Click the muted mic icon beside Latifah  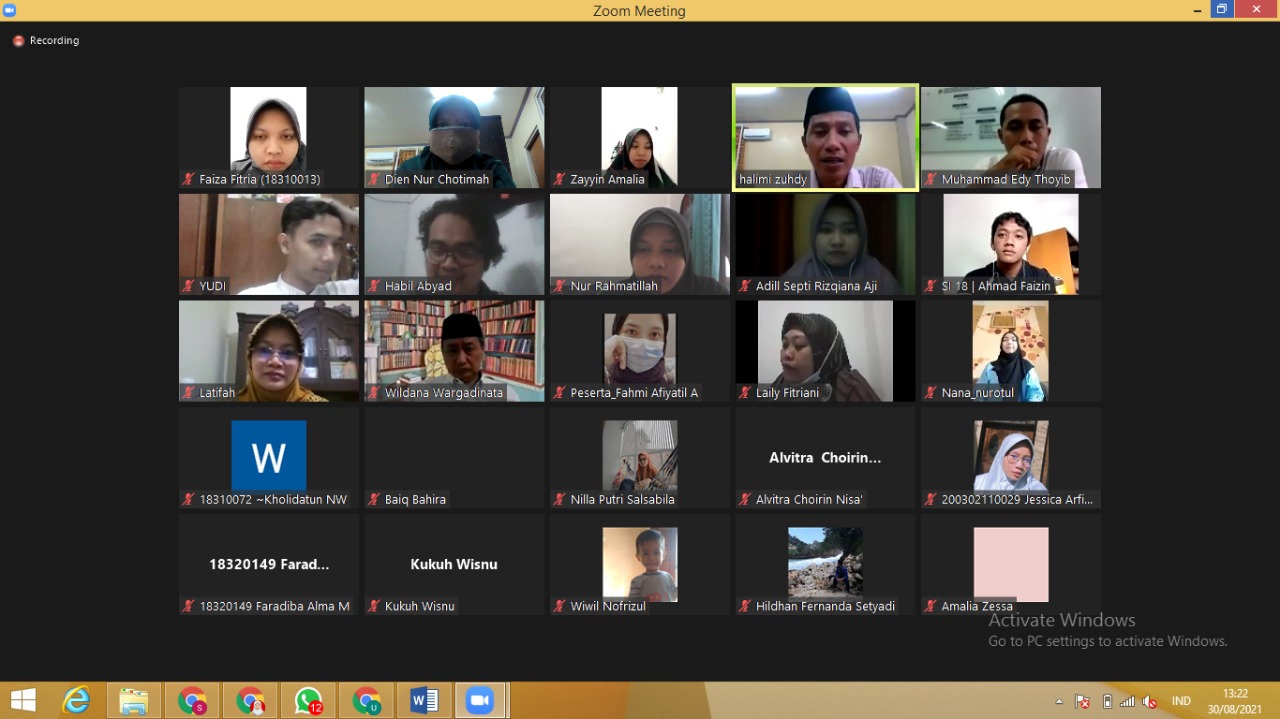188,393
